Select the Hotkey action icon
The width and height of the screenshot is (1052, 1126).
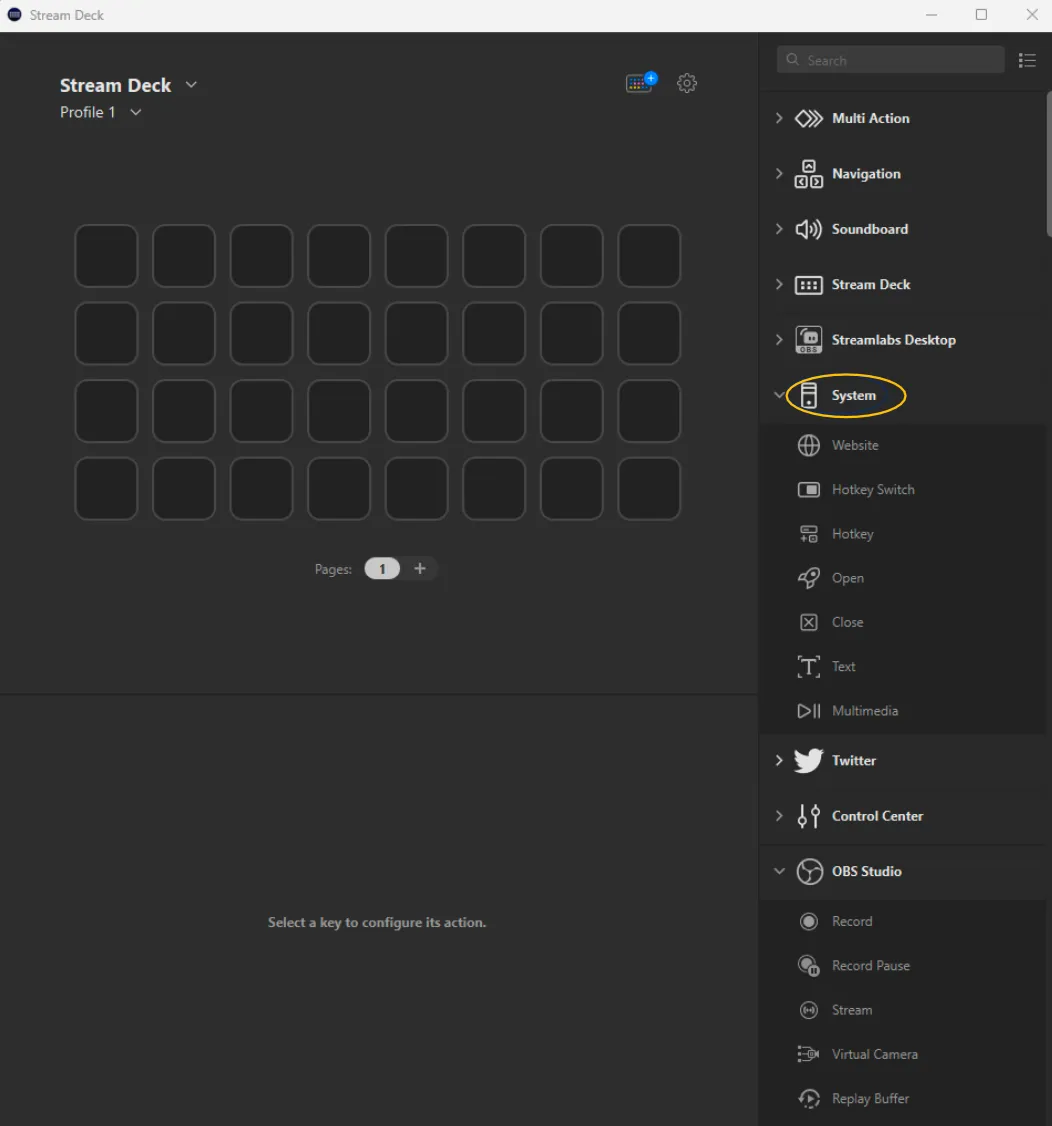coord(809,534)
